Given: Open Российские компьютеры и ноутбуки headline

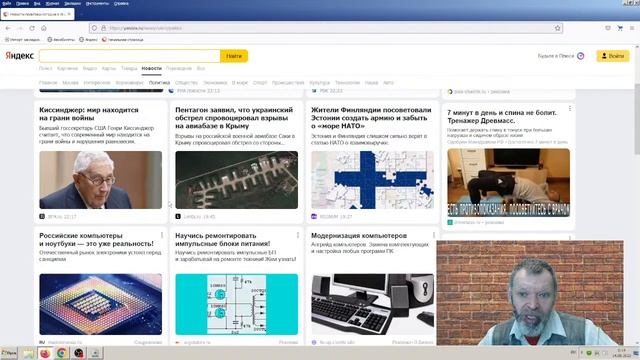Looking at the screenshot, I should tap(96, 239).
